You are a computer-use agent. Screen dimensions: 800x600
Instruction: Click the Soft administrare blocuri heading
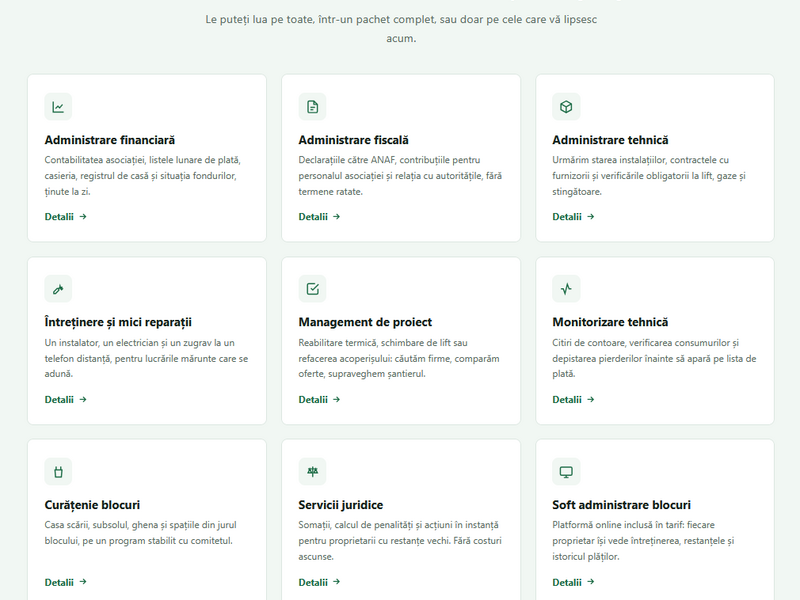(621, 505)
